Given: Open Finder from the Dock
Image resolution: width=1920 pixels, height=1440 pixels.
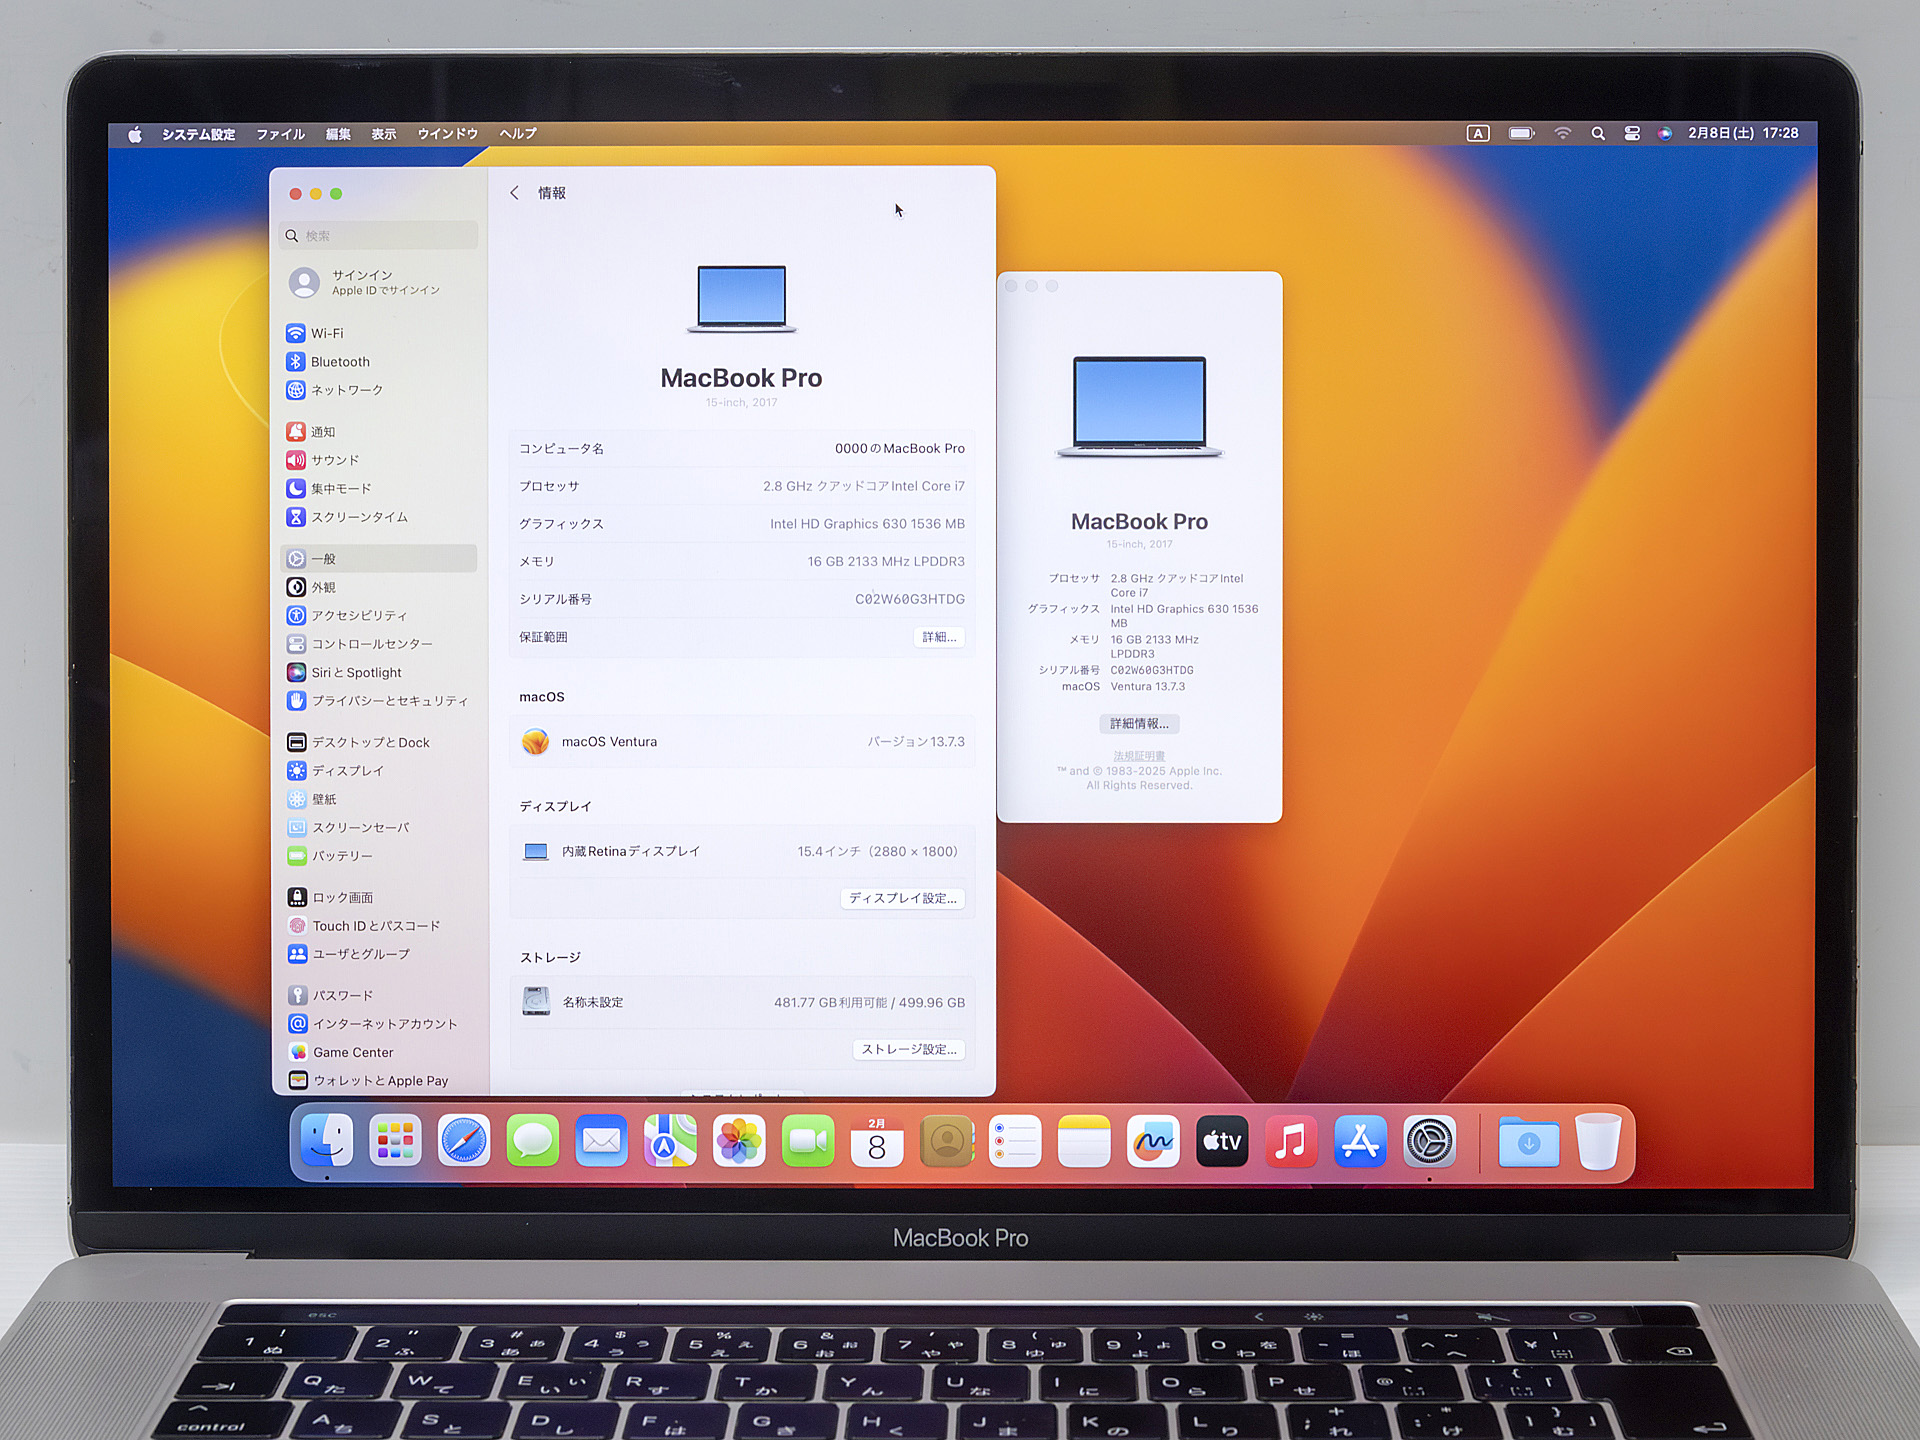Looking at the screenshot, I should [x=327, y=1141].
